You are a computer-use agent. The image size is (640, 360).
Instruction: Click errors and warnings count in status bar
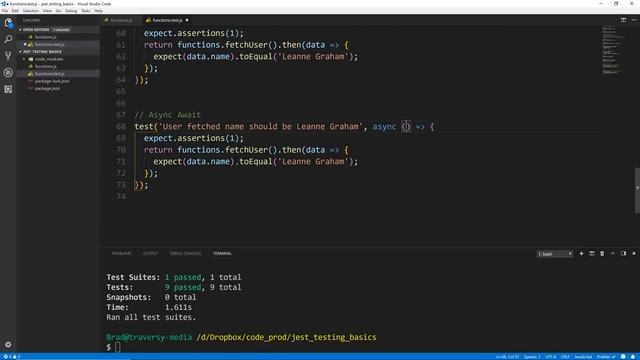point(11,357)
